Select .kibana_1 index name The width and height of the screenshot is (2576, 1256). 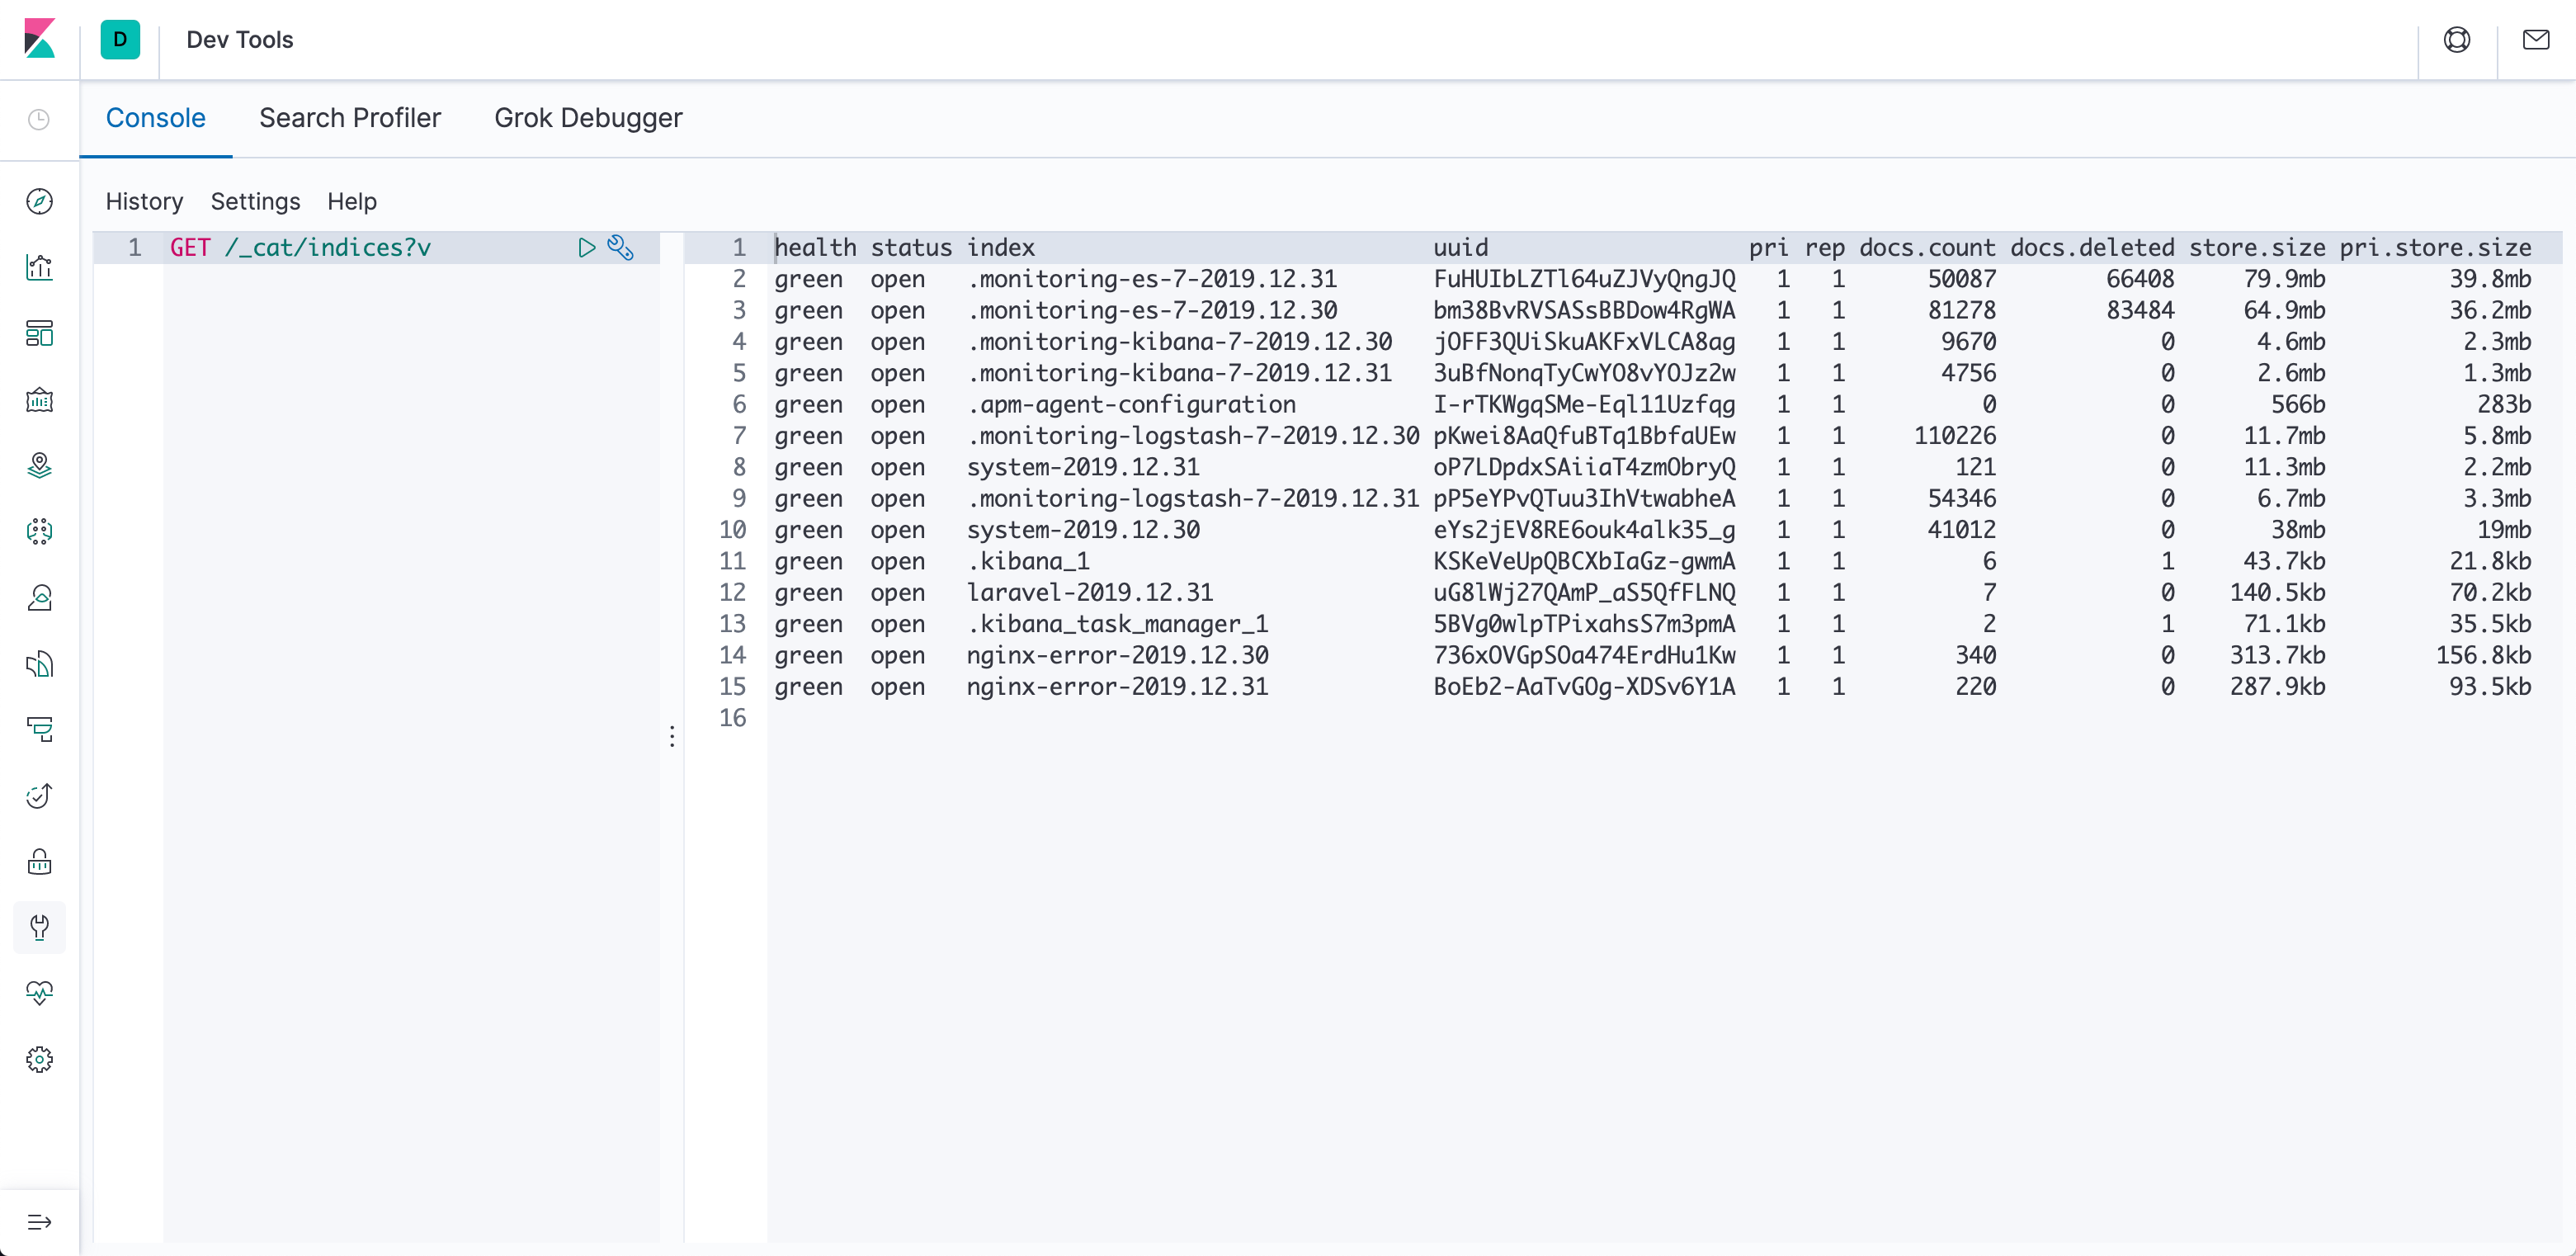point(1028,561)
